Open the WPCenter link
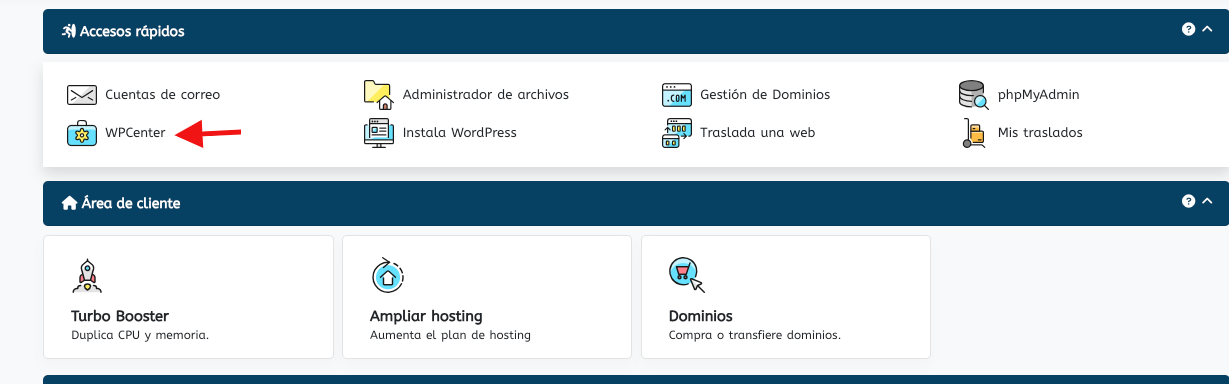The image size is (1229, 384). click(135, 132)
